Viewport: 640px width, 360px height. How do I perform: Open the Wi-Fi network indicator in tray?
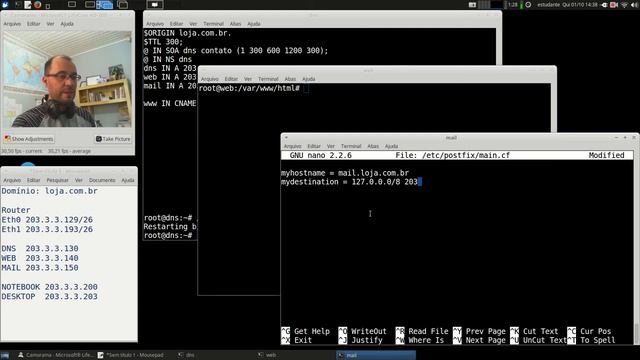[624, 5]
